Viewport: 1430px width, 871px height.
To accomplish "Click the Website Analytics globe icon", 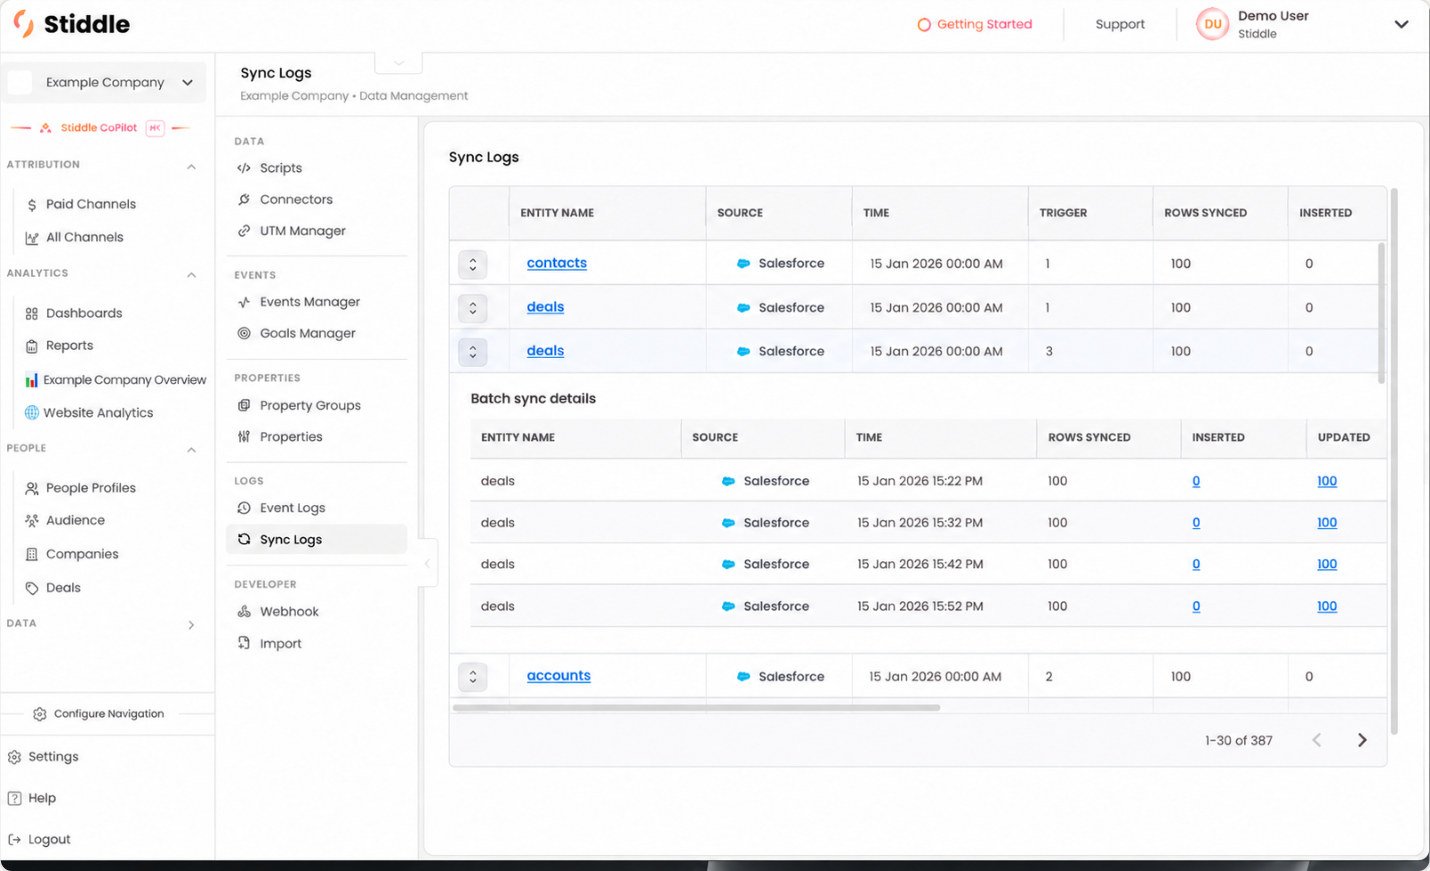I will coord(32,412).
